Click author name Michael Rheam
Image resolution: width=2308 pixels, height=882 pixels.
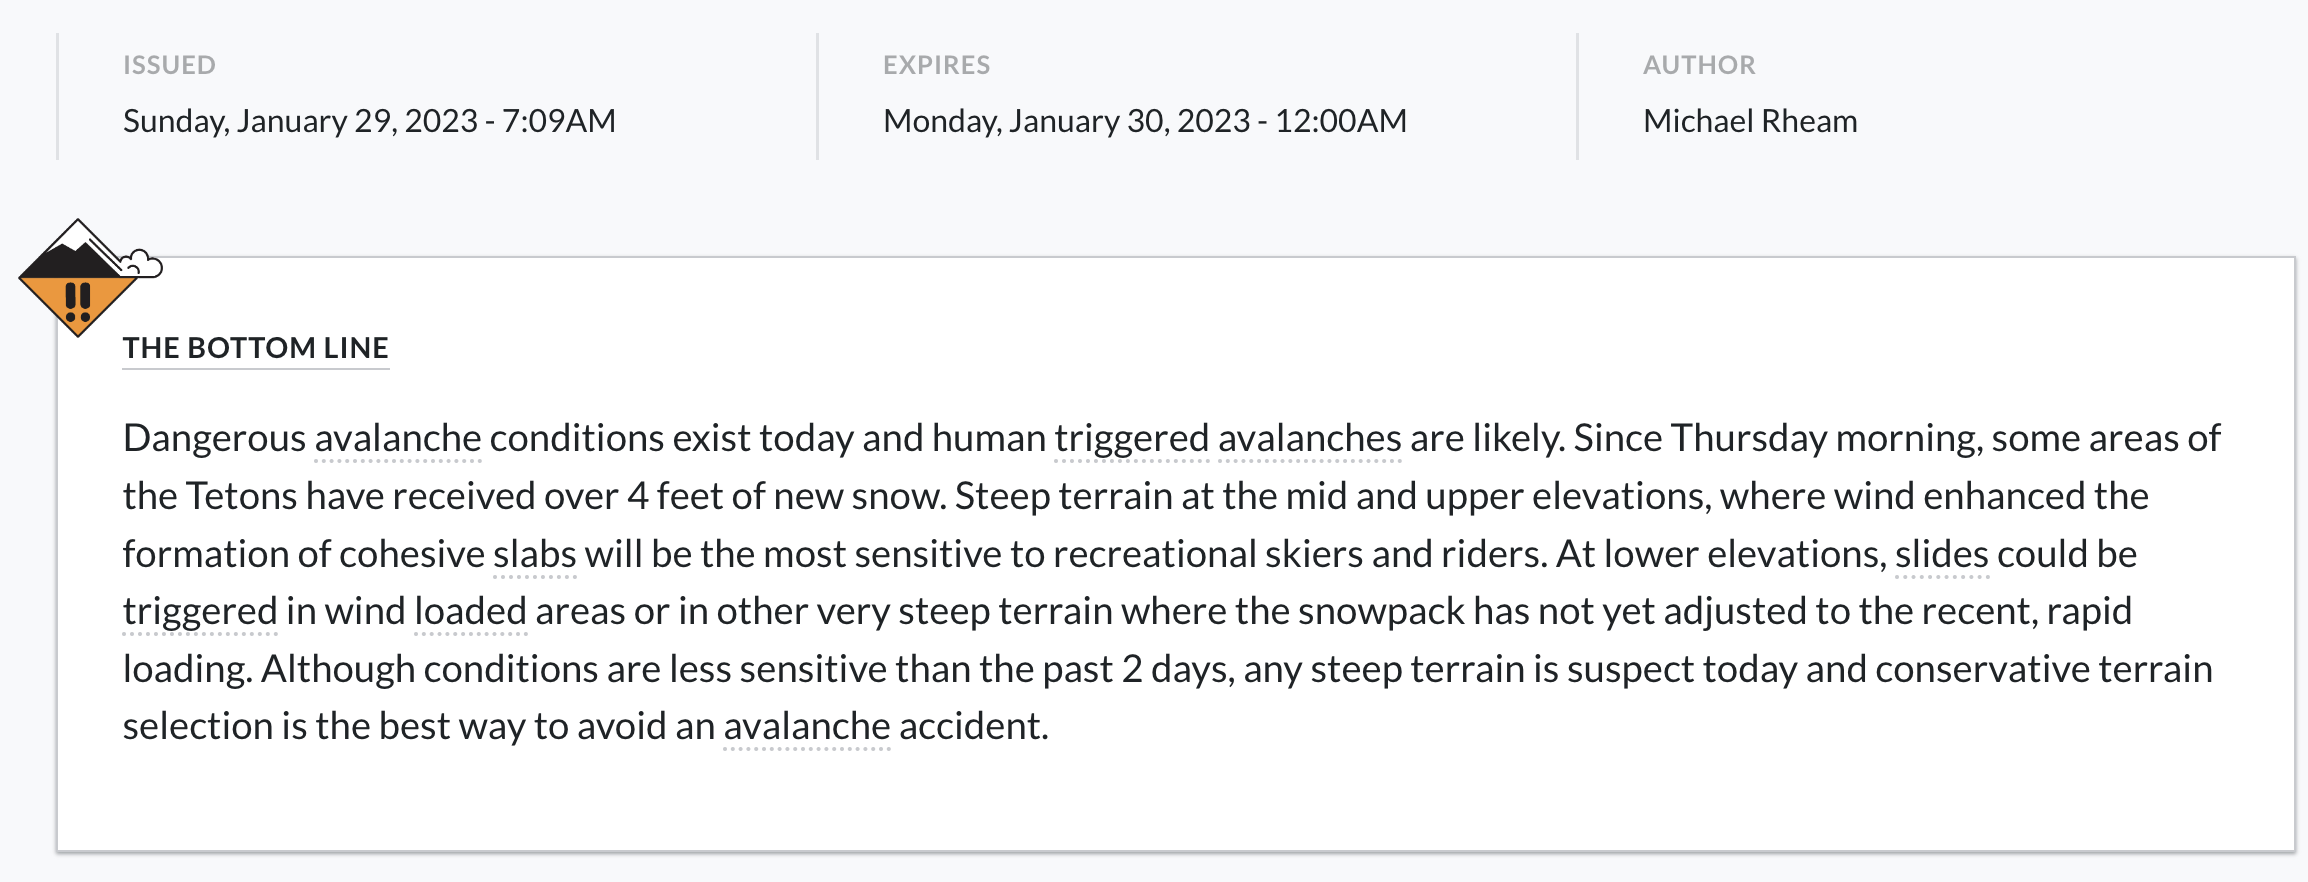tap(1750, 121)
